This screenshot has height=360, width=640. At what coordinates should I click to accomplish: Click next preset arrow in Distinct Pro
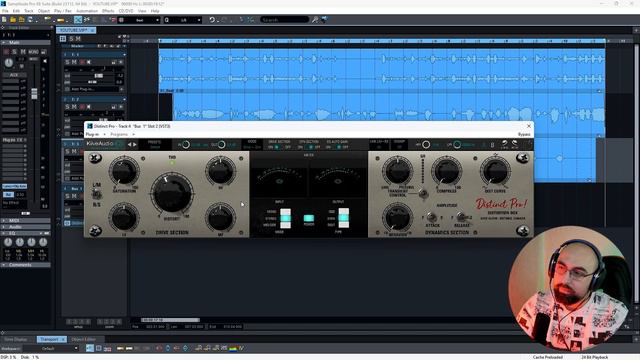tap(135, 144)
